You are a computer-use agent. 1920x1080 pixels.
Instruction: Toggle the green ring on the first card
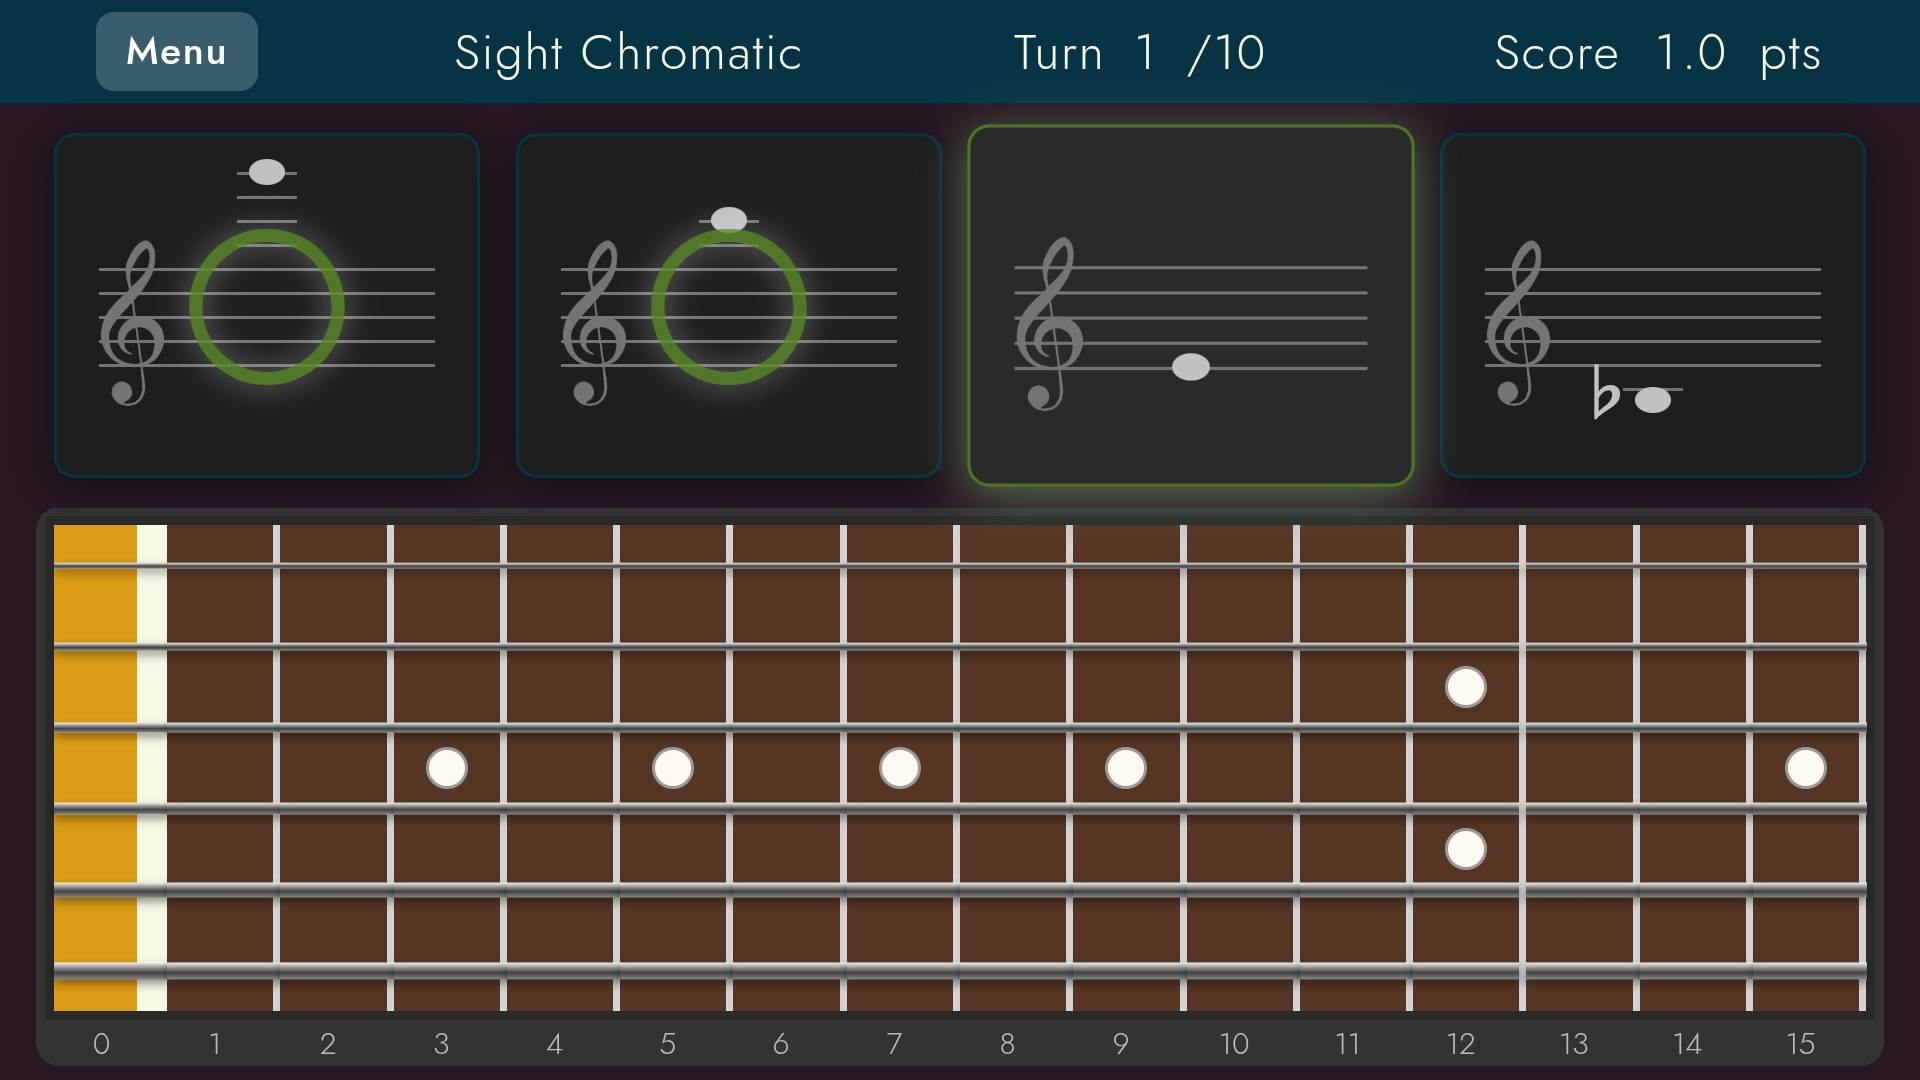tap(268, 307)
